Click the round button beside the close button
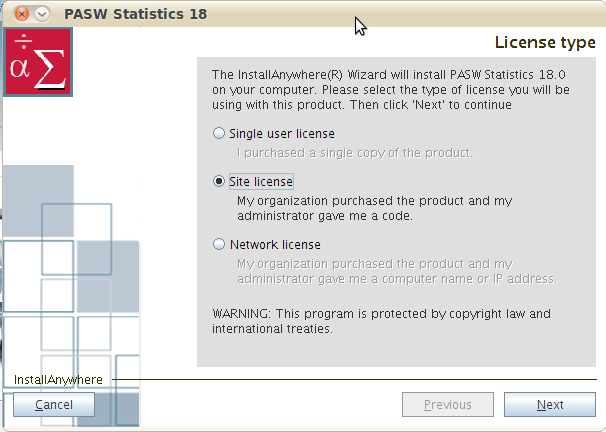 click(x=42, y=14)
